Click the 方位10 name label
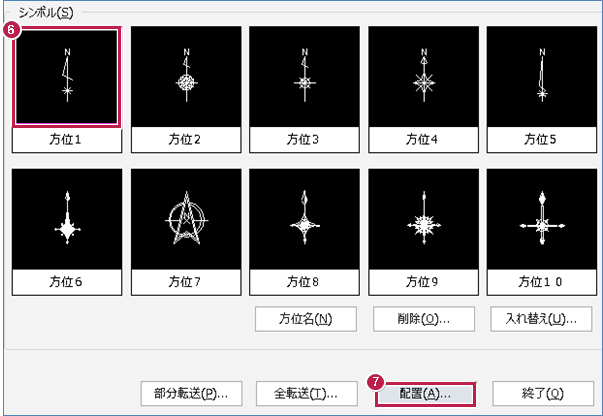Image resolution: width=603 pixels, height=416 pixels. [542, 282]
